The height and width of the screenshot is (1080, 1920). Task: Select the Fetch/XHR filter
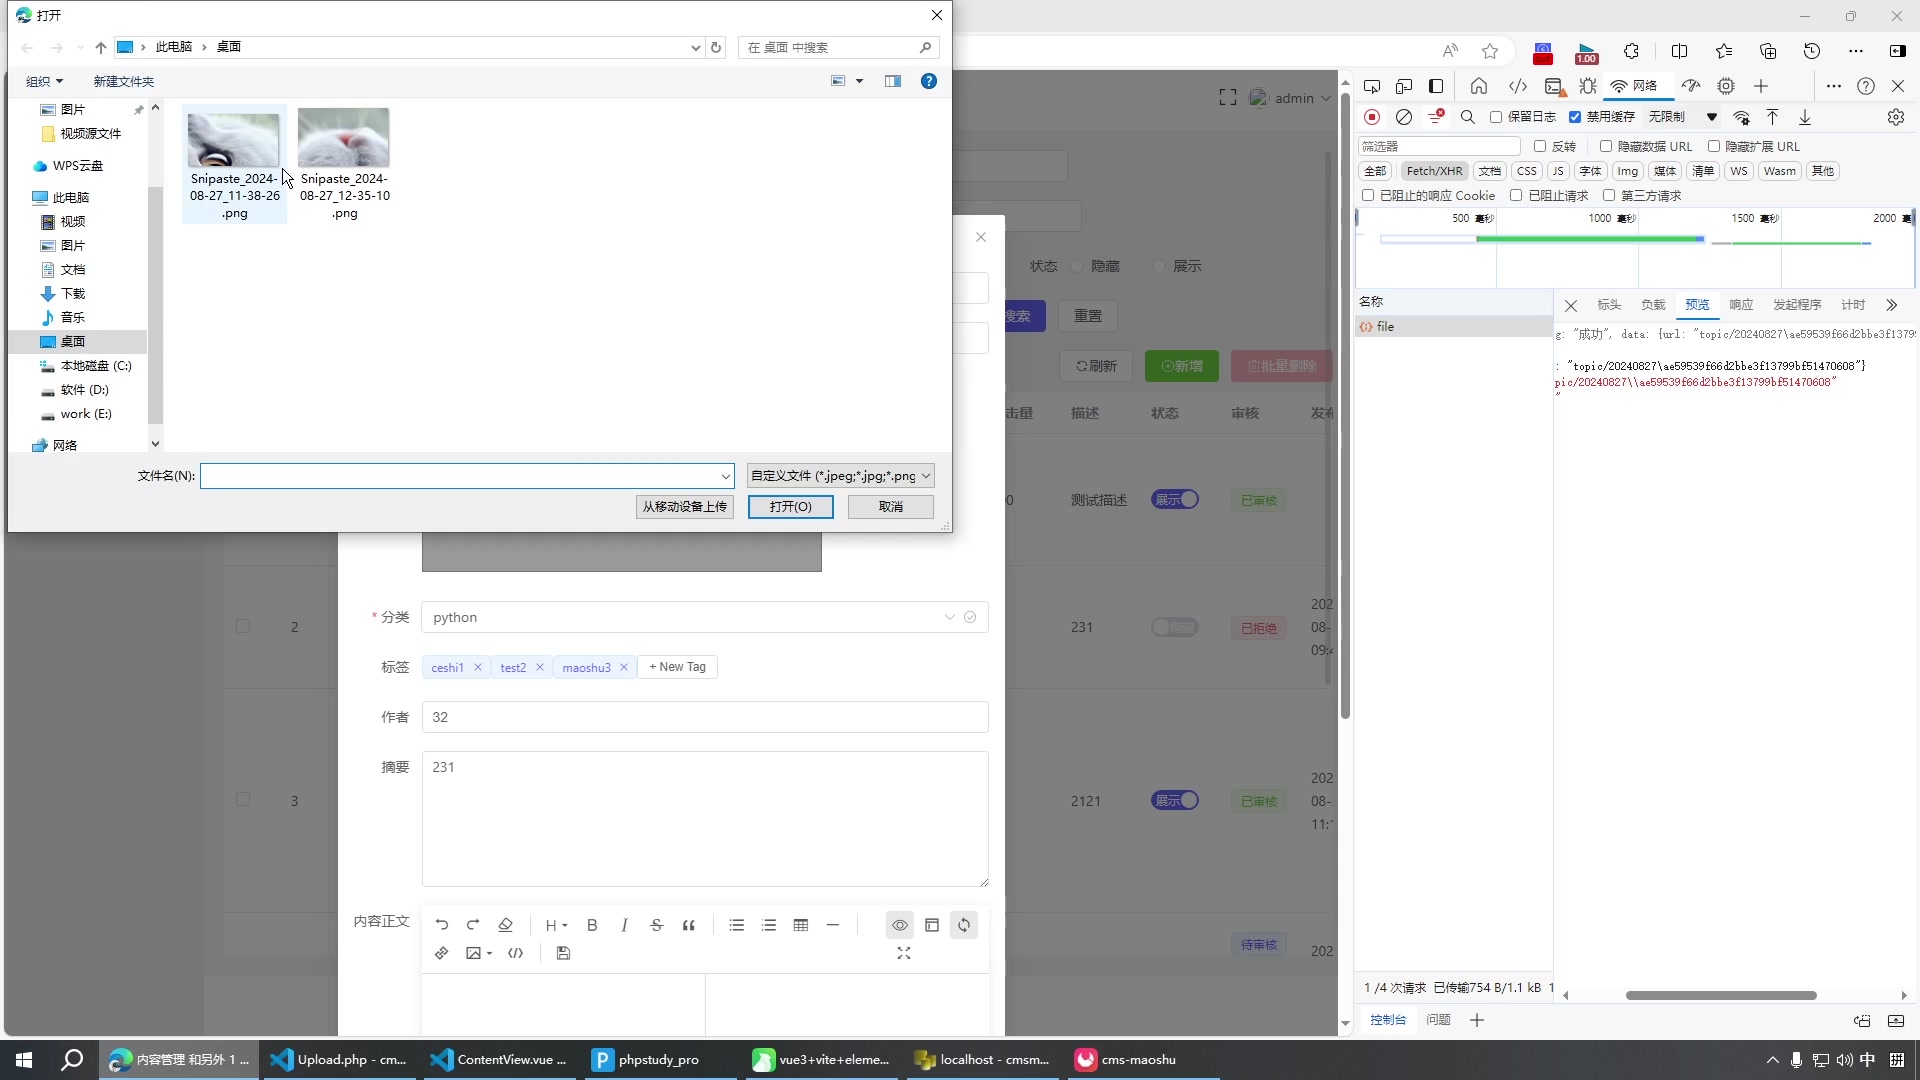pos(1434,171)
